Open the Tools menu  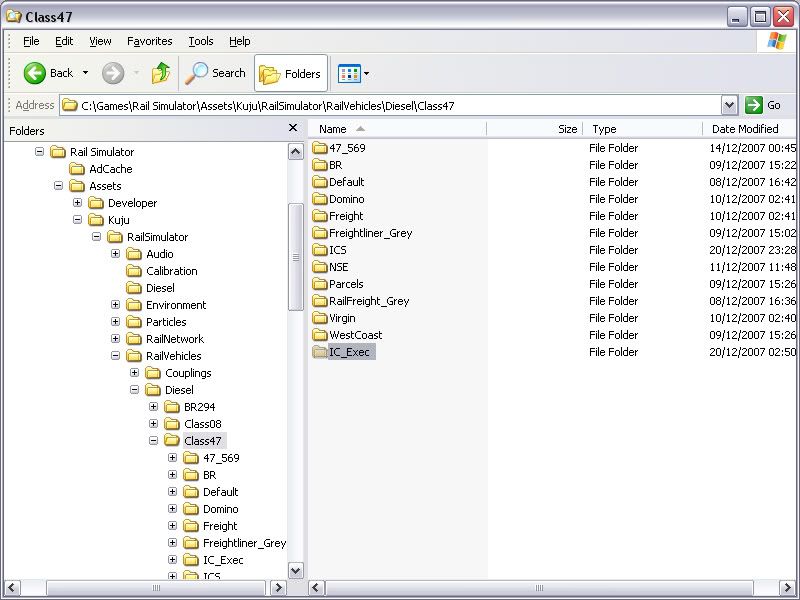coord(201,41)
